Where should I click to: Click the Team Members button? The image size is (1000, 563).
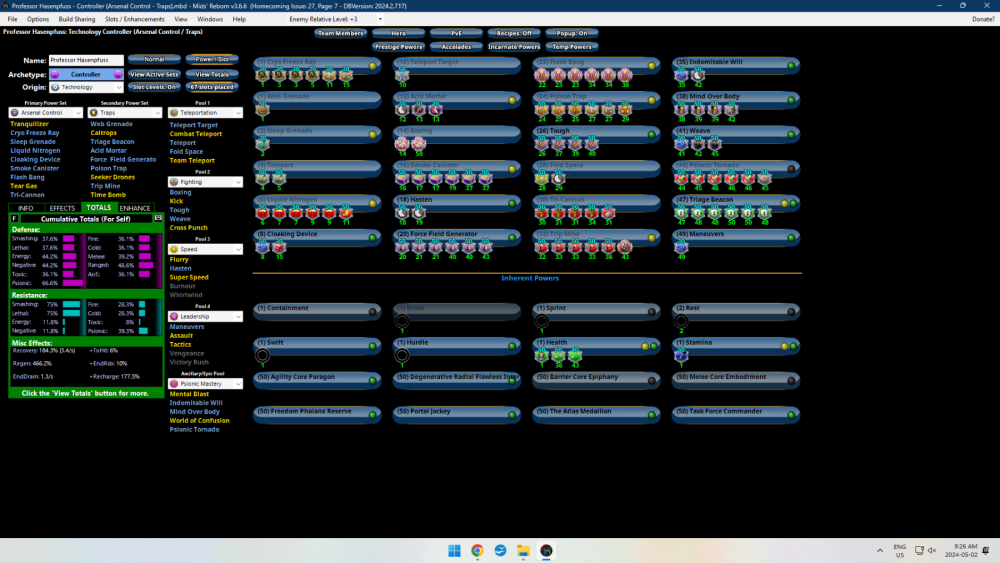point(341,33)
